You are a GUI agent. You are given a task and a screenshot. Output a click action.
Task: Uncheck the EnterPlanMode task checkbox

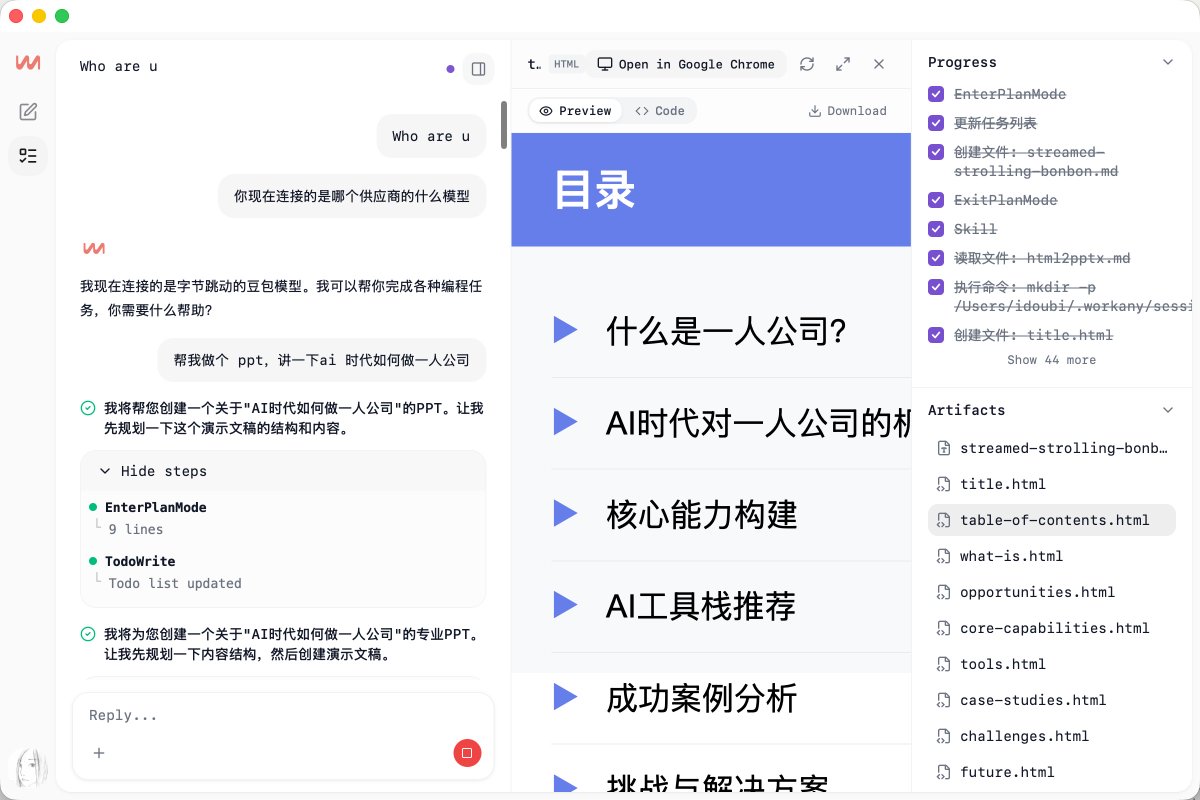click(x=935, y=93)
